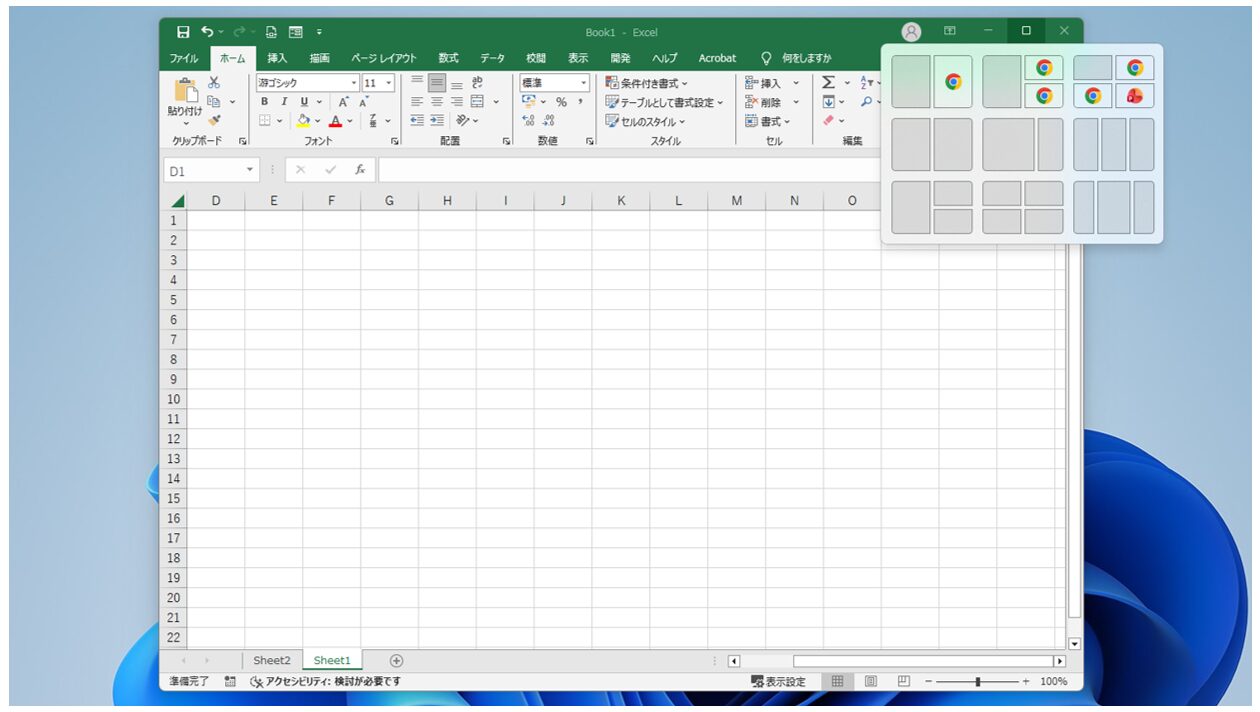Switch to Page Layout view in status bar
This screenshot has height=712, width=1260.
coord(870,681)
